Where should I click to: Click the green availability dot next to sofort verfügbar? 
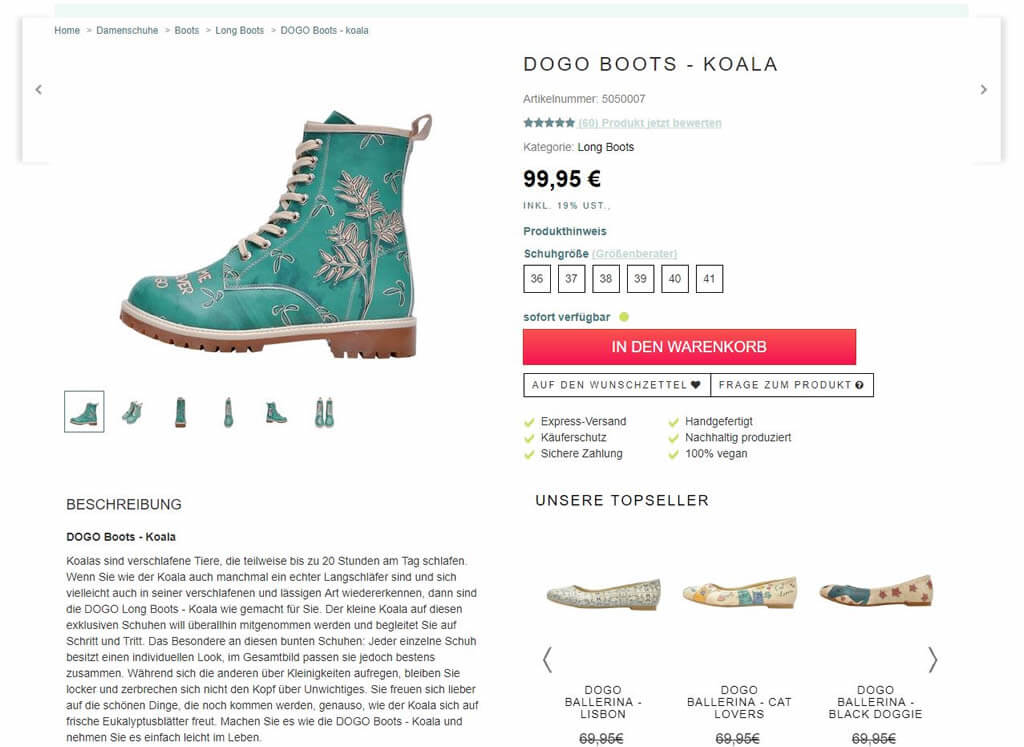[x=624, y=316]
